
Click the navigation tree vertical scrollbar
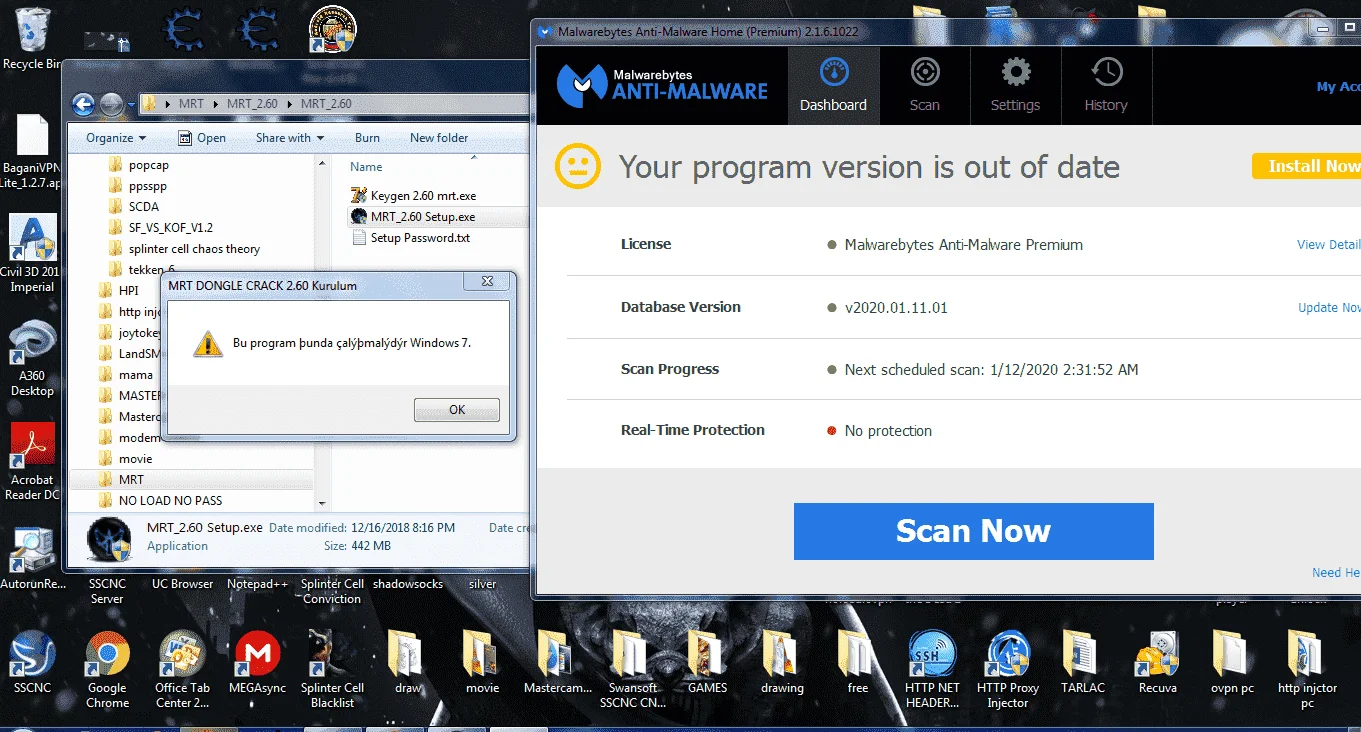(322, 332)
